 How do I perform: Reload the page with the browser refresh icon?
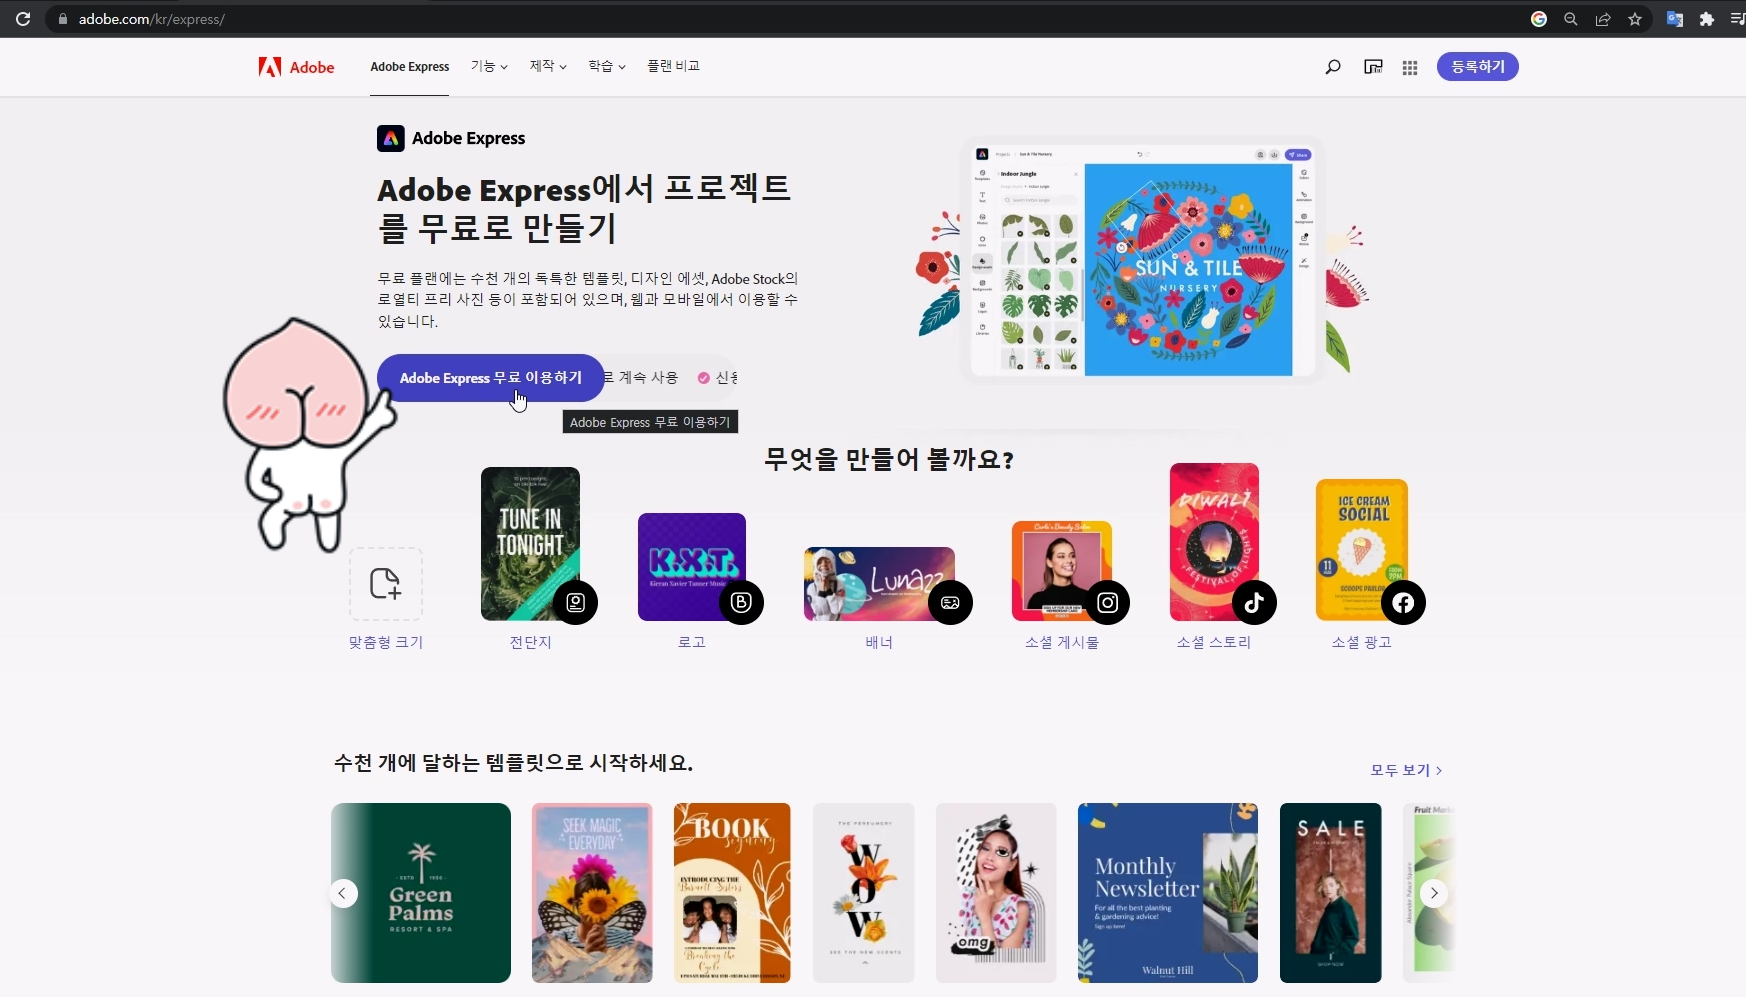[x=23, y=19]
